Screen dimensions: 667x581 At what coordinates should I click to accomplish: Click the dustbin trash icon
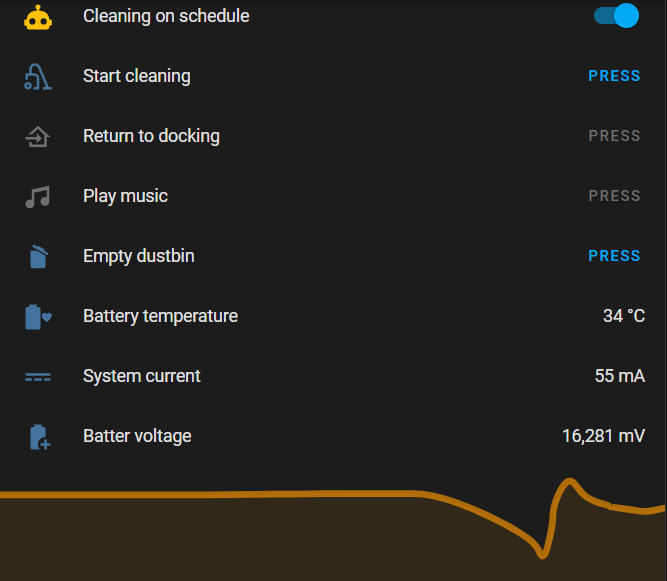pyautogui.click(x=38, y=256)
